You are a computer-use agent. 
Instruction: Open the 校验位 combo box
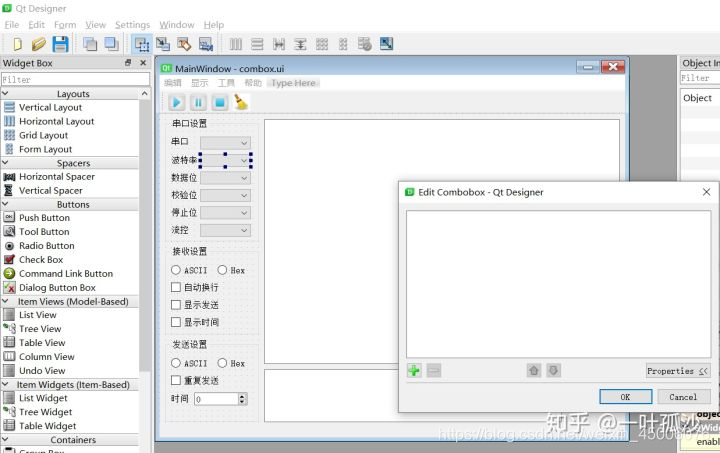225,196
